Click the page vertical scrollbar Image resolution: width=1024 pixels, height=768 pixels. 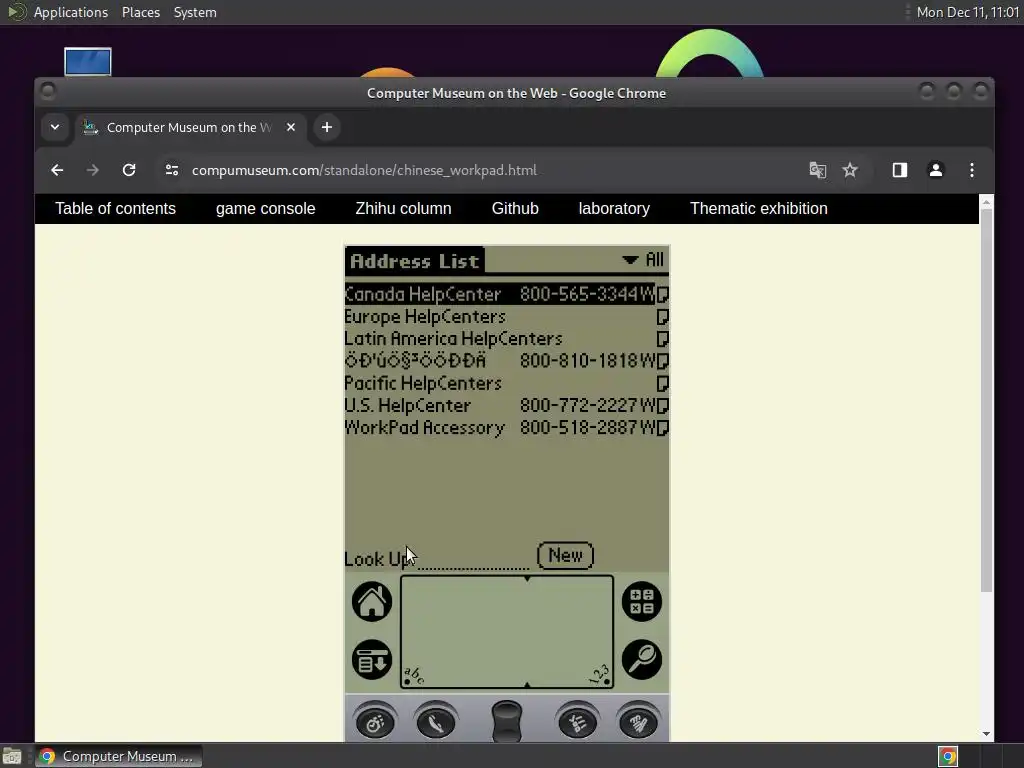point(986,401)
